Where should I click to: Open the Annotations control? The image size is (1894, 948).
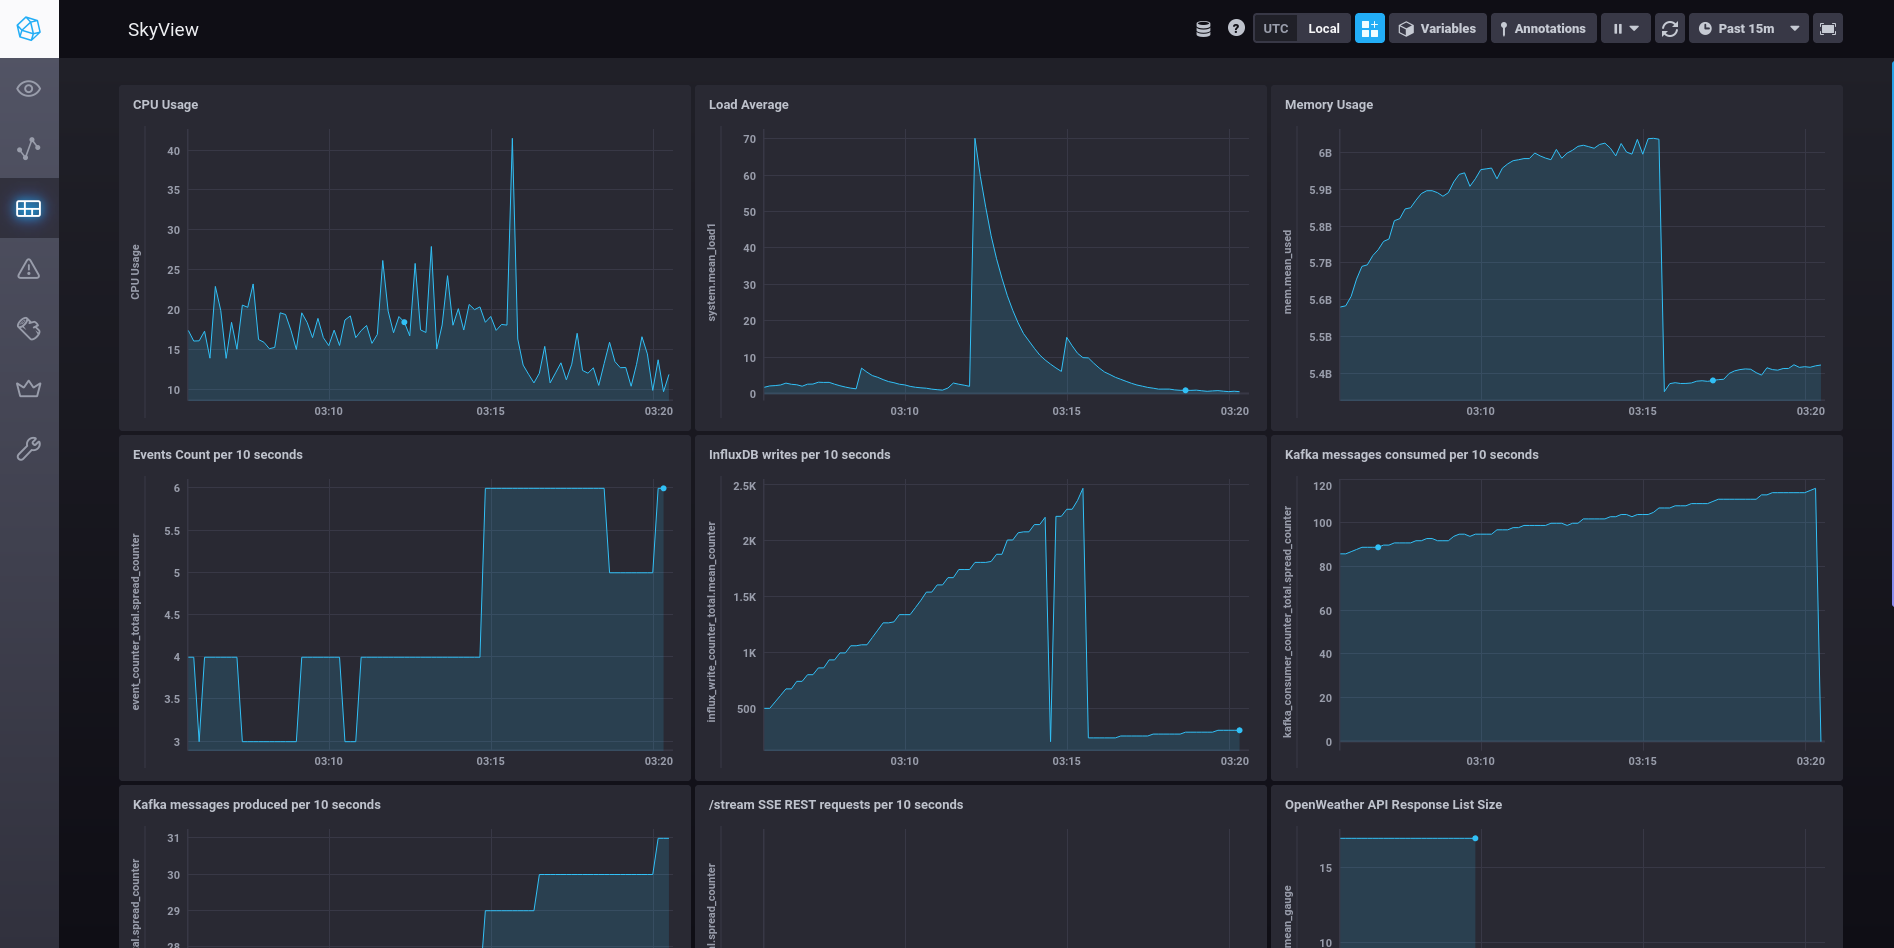pyautogui.click(x=1543, y=29)
